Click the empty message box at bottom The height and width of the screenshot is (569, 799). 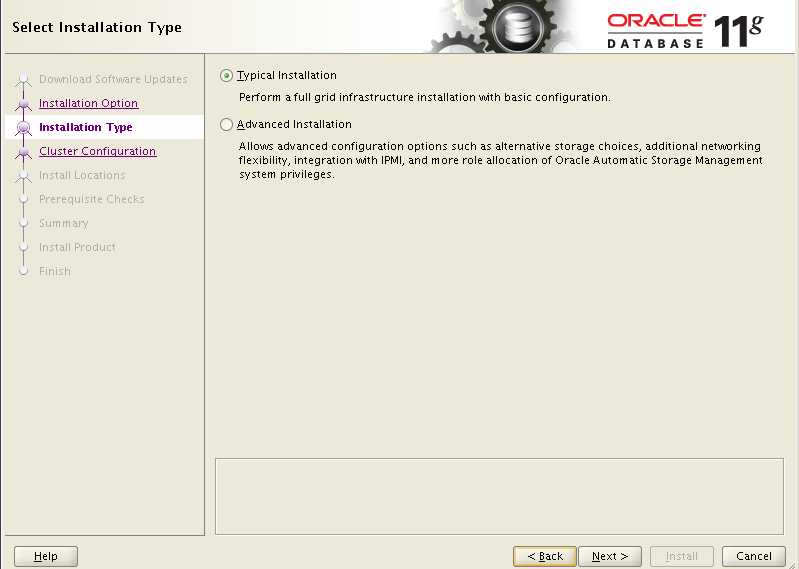(499, 496)
